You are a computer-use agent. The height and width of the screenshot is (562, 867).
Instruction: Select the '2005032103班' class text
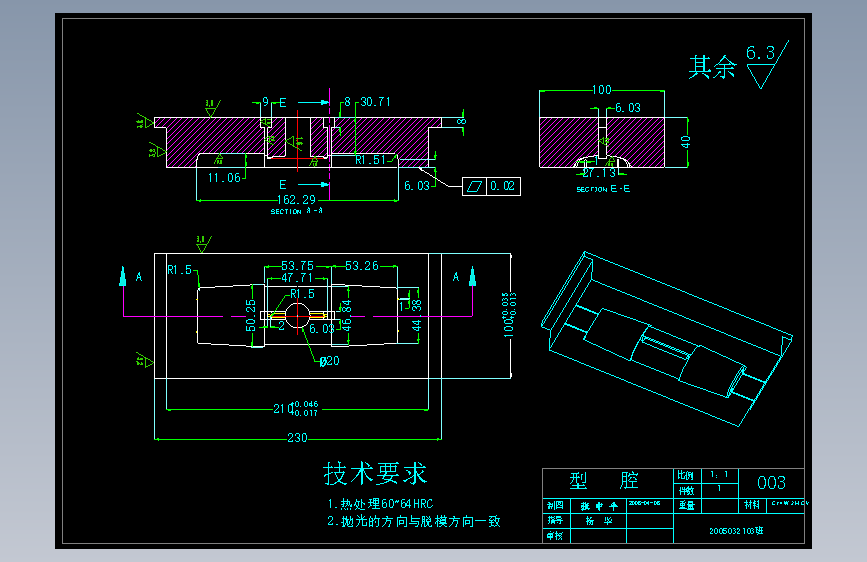736,531
